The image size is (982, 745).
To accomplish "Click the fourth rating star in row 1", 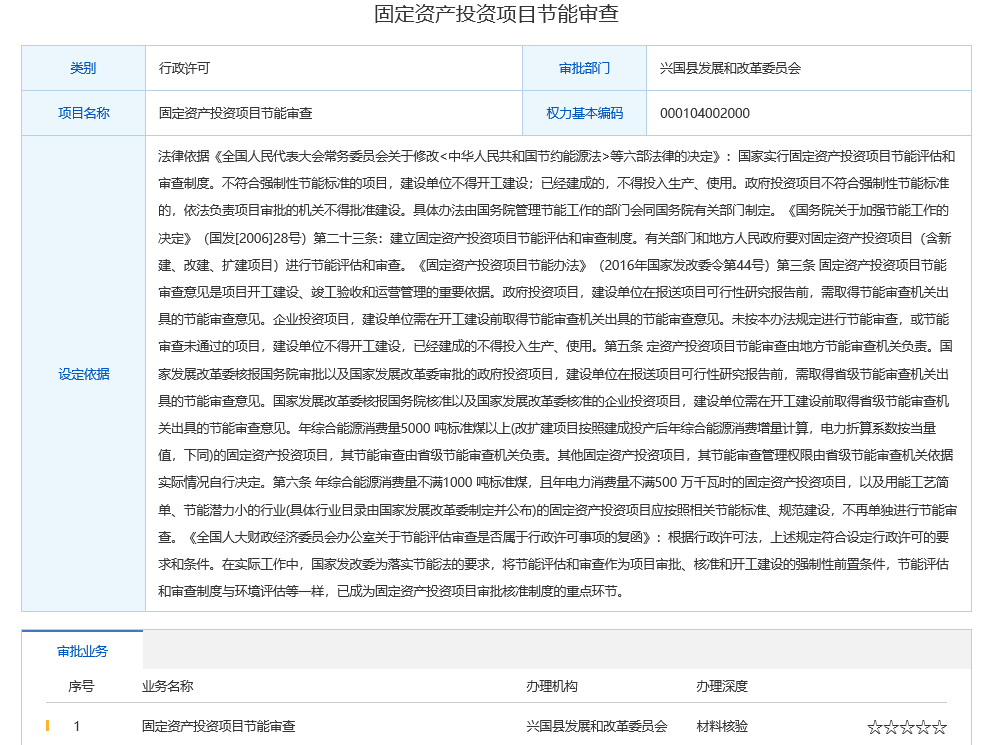I will click(923, 728).
